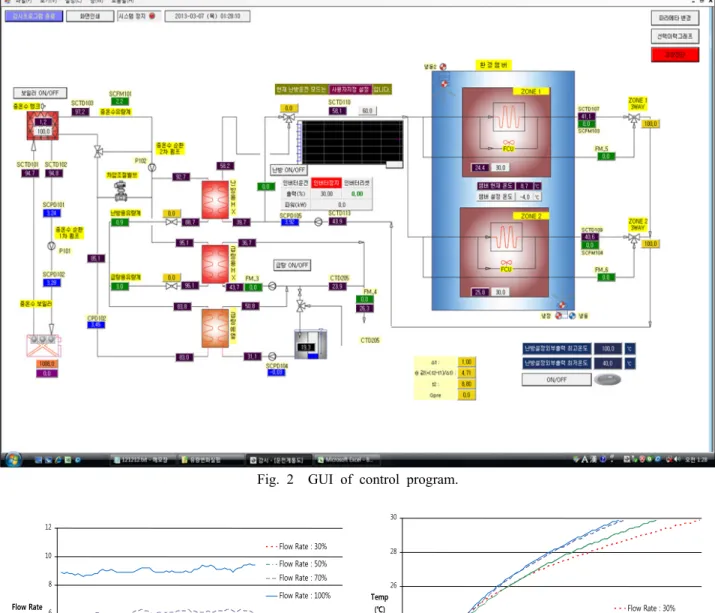715x613 pixels.
Task: Click the pump symbol above SCPD104
Action: pyautogui.click(x=272, y=356)
